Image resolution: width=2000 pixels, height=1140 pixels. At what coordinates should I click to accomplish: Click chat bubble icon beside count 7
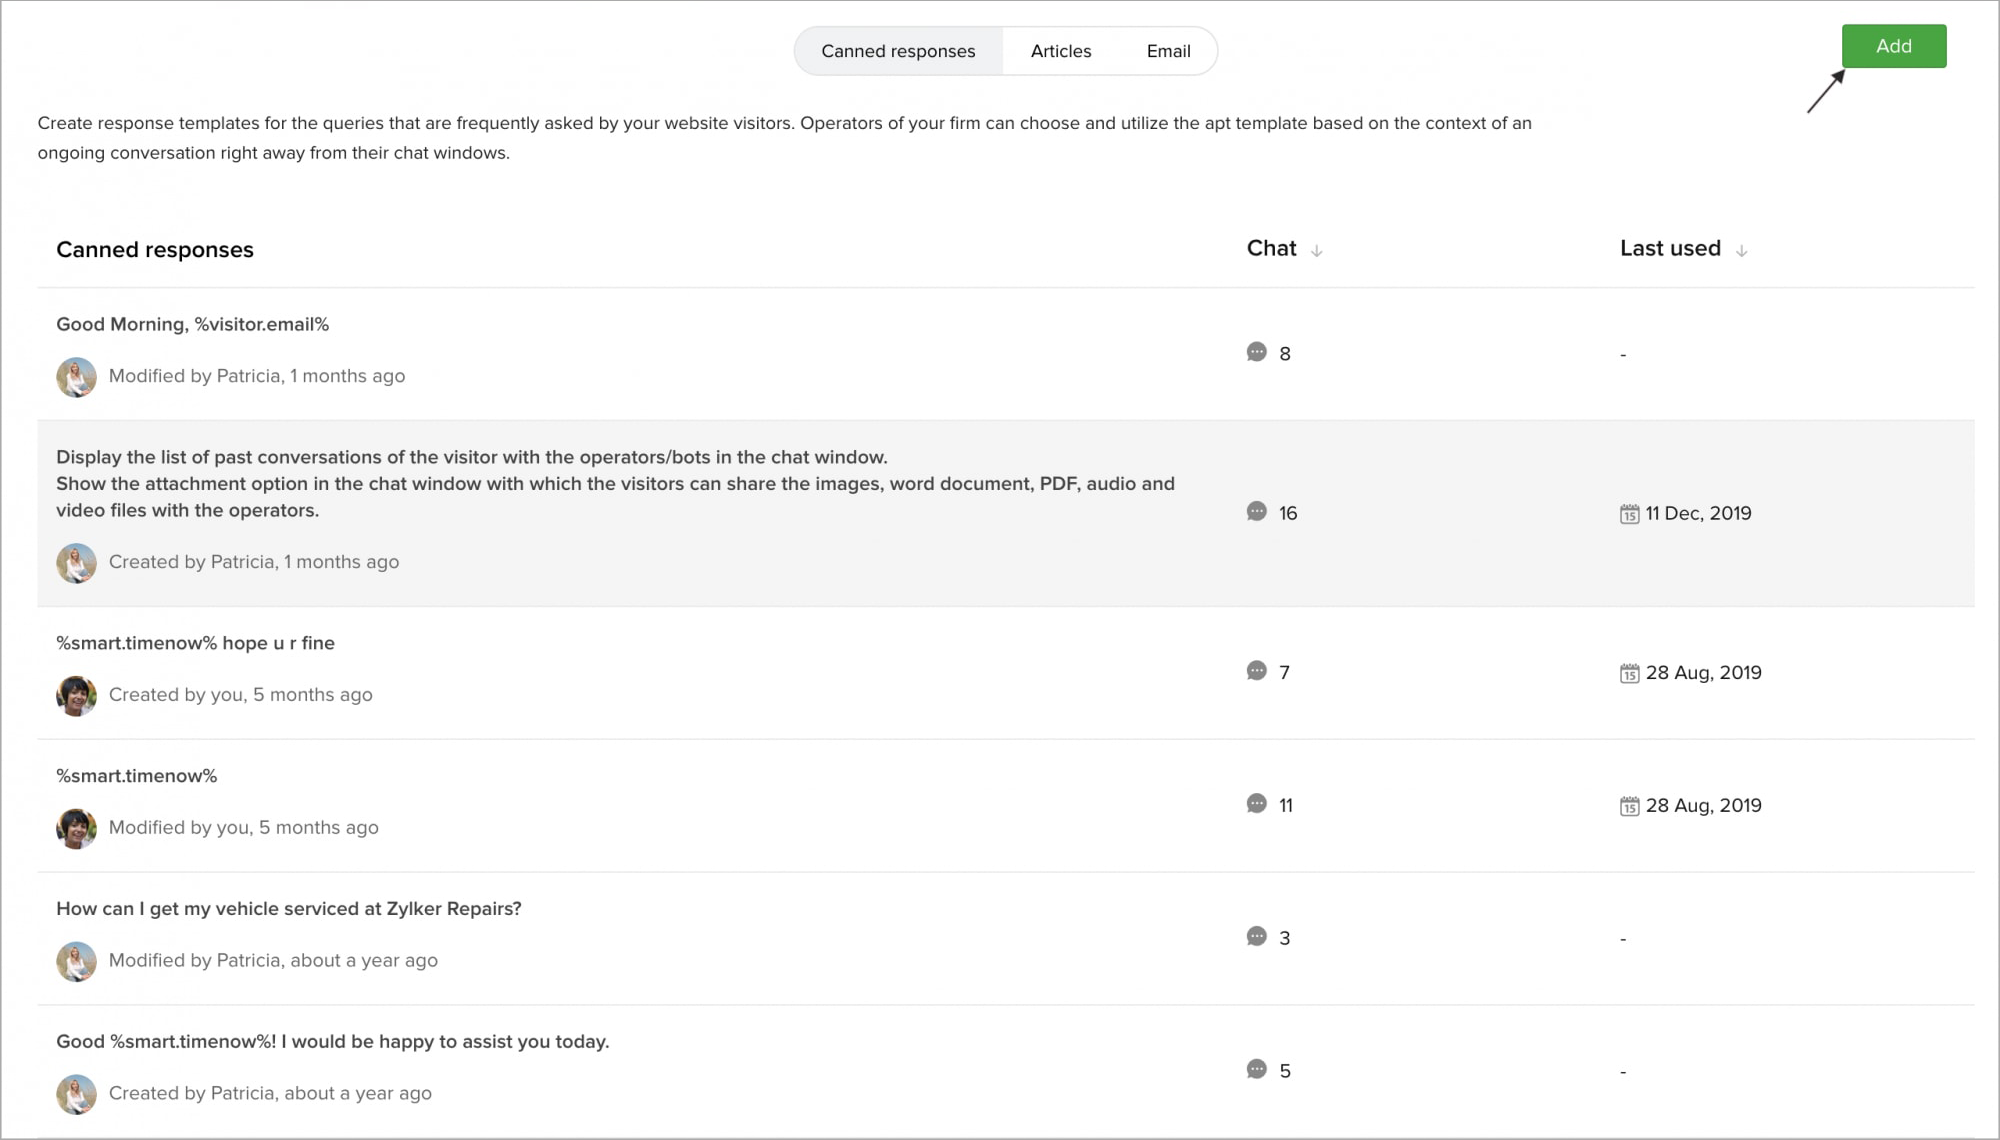[1256, 671]
